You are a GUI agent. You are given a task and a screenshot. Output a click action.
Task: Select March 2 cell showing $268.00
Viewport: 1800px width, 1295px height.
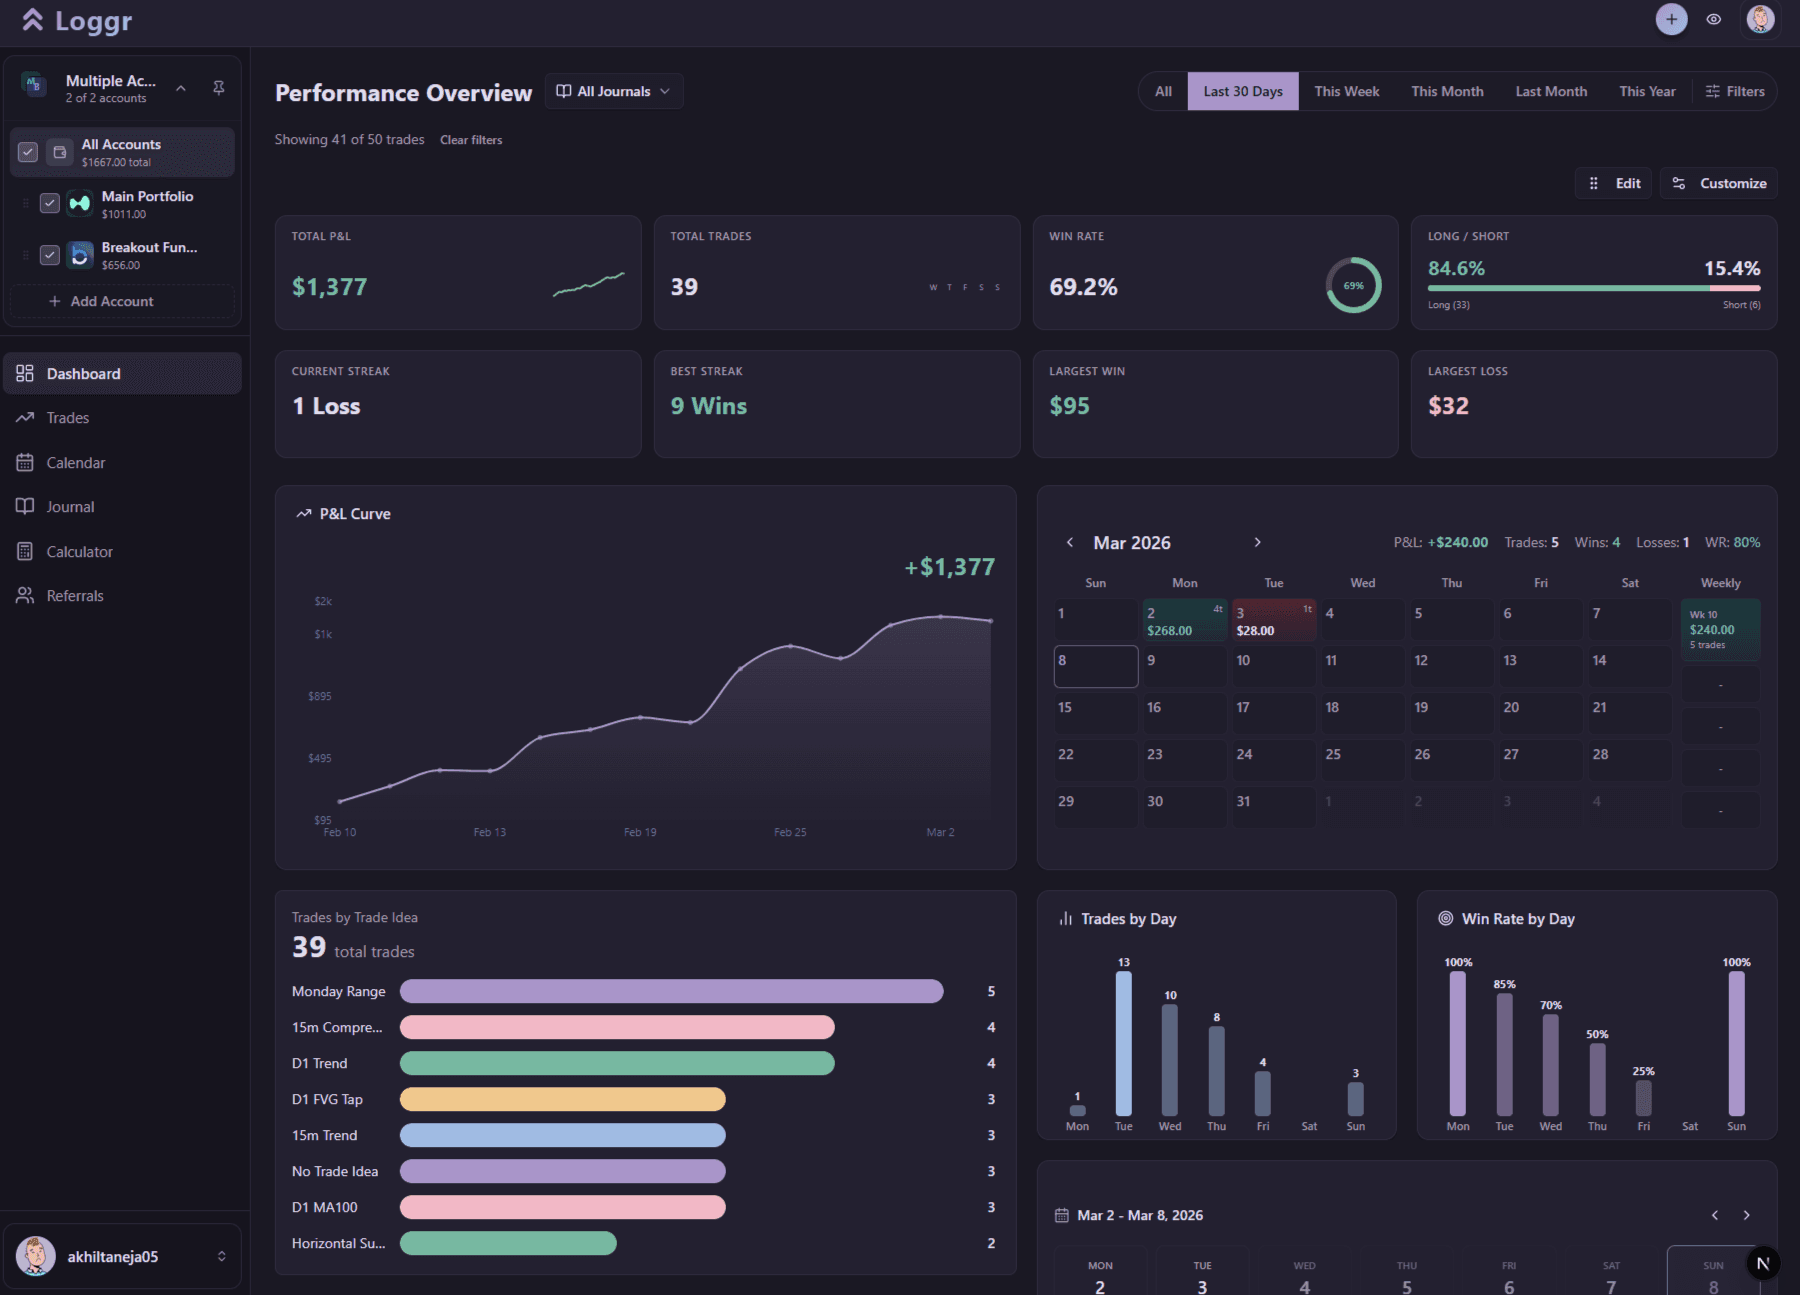click(1184, 620)
